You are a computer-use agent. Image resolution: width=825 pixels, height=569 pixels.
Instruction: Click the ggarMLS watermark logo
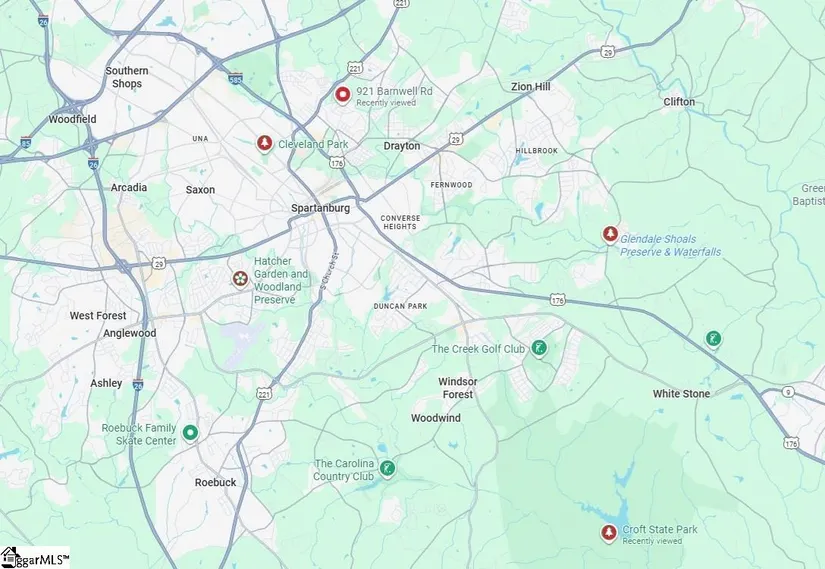click(x=35, y=557)
